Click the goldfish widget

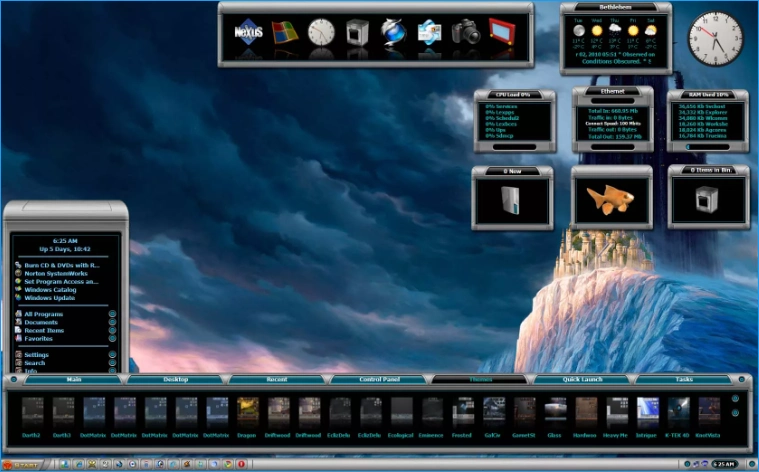[611, 199]
